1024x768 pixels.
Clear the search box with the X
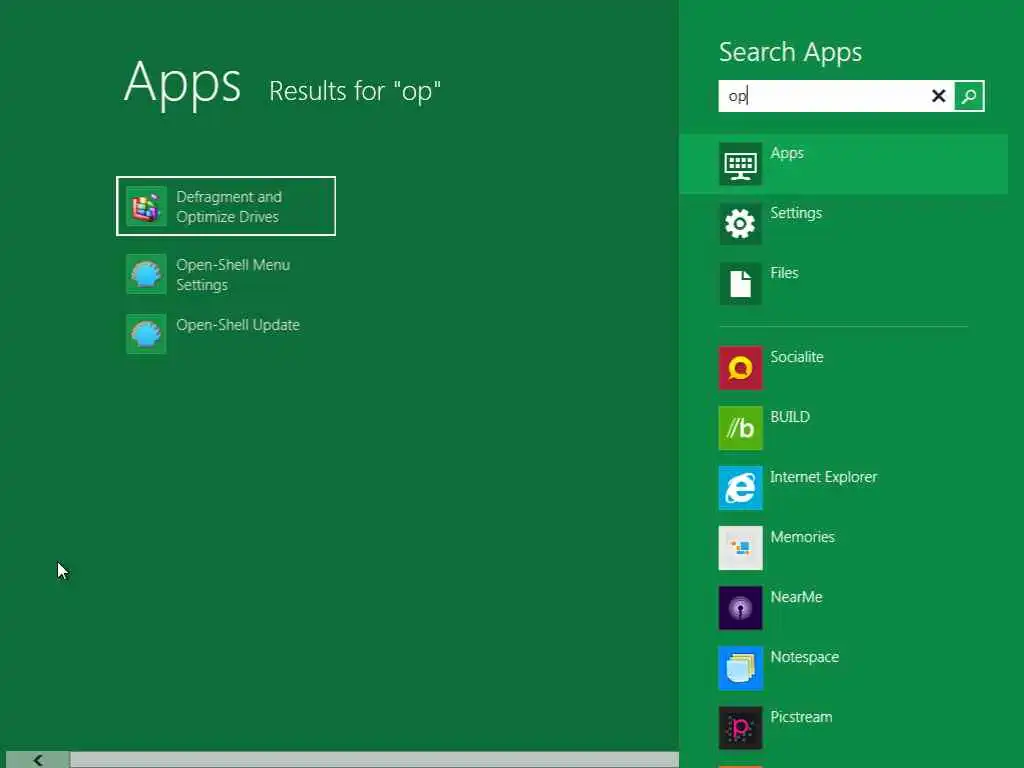938,96
